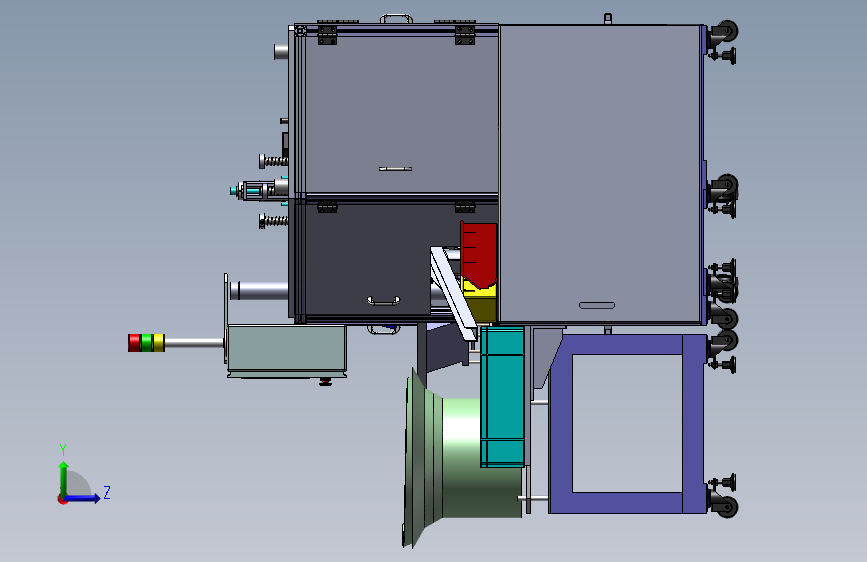867x562 pixels.
Task: Select the red origin ball of the triad
Action: point(62,499)
